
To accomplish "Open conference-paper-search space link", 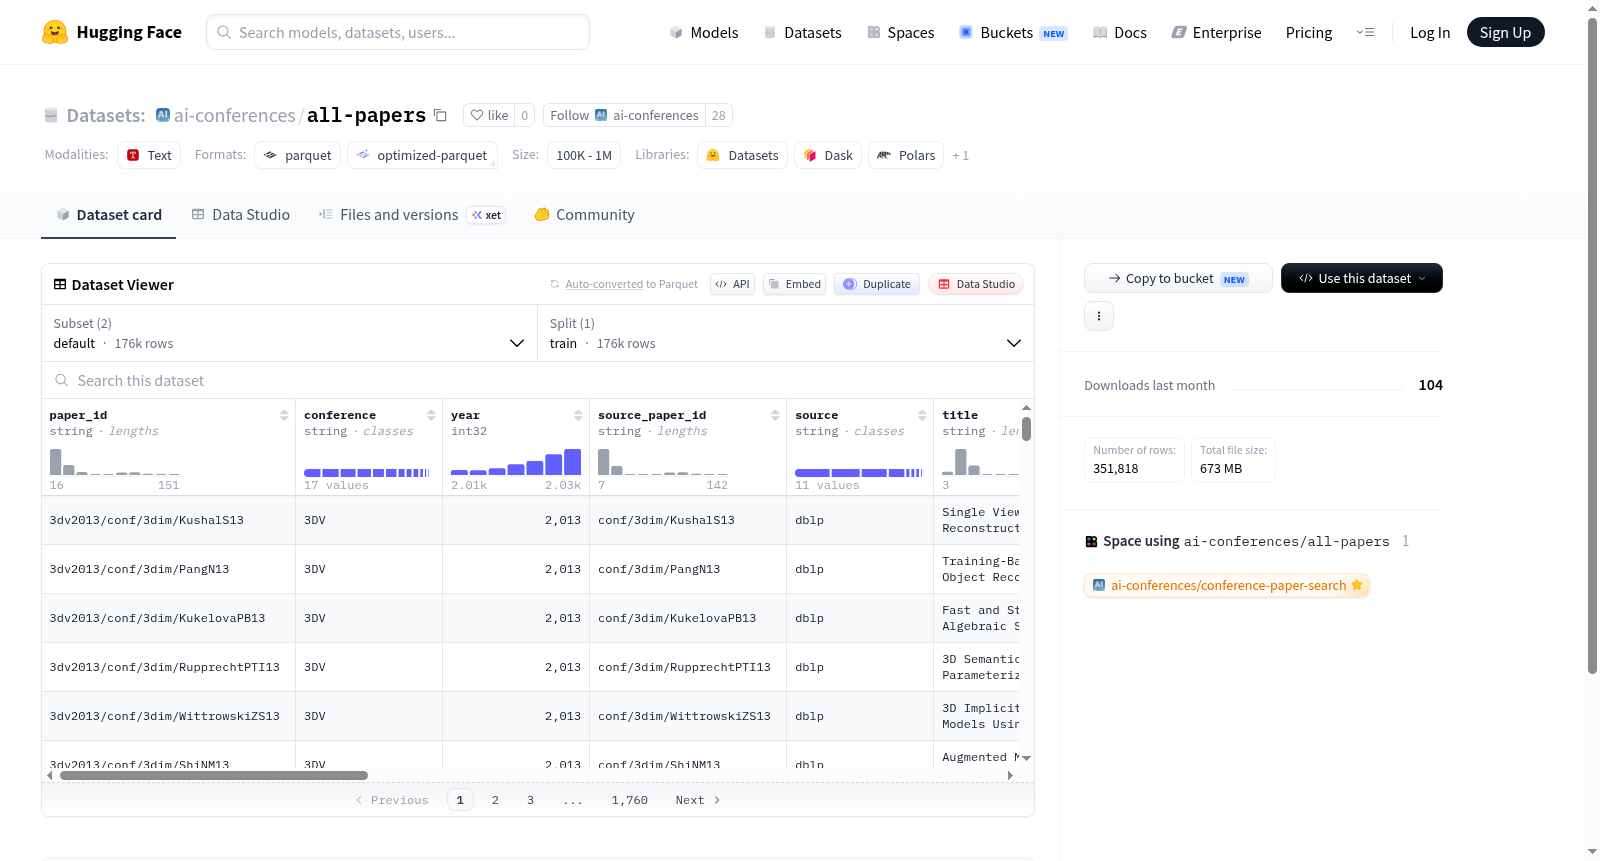I will coord(1227,585).
